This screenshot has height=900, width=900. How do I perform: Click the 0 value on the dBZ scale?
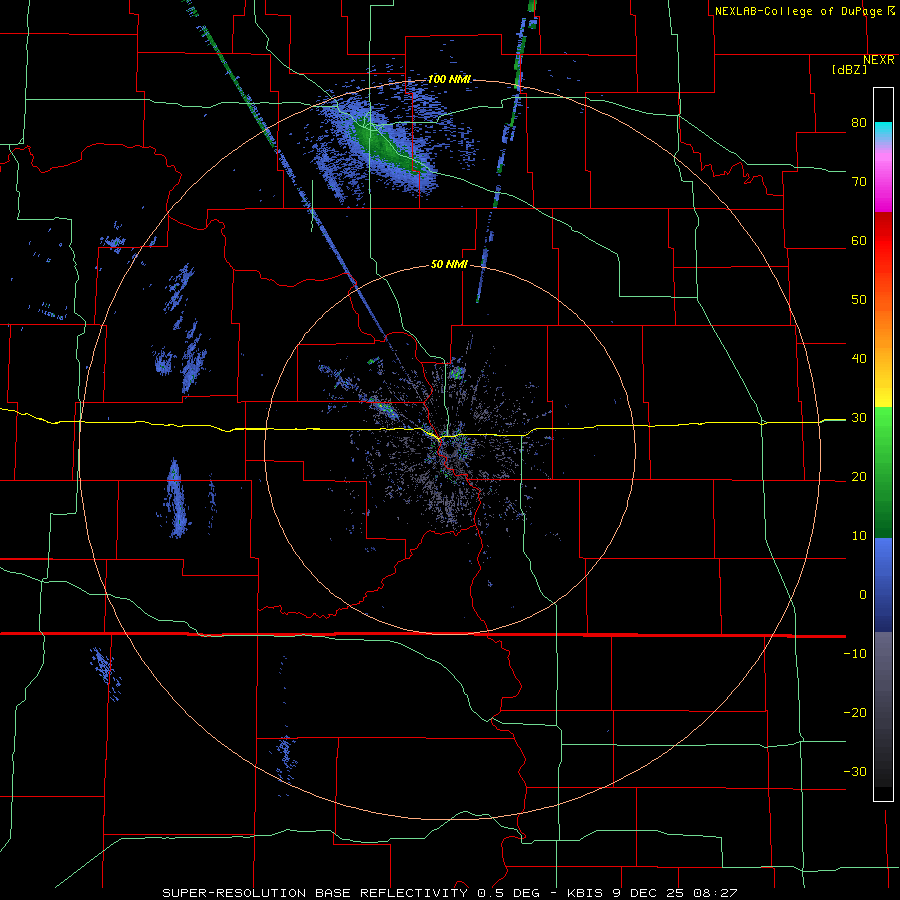[x=863, y=595]
